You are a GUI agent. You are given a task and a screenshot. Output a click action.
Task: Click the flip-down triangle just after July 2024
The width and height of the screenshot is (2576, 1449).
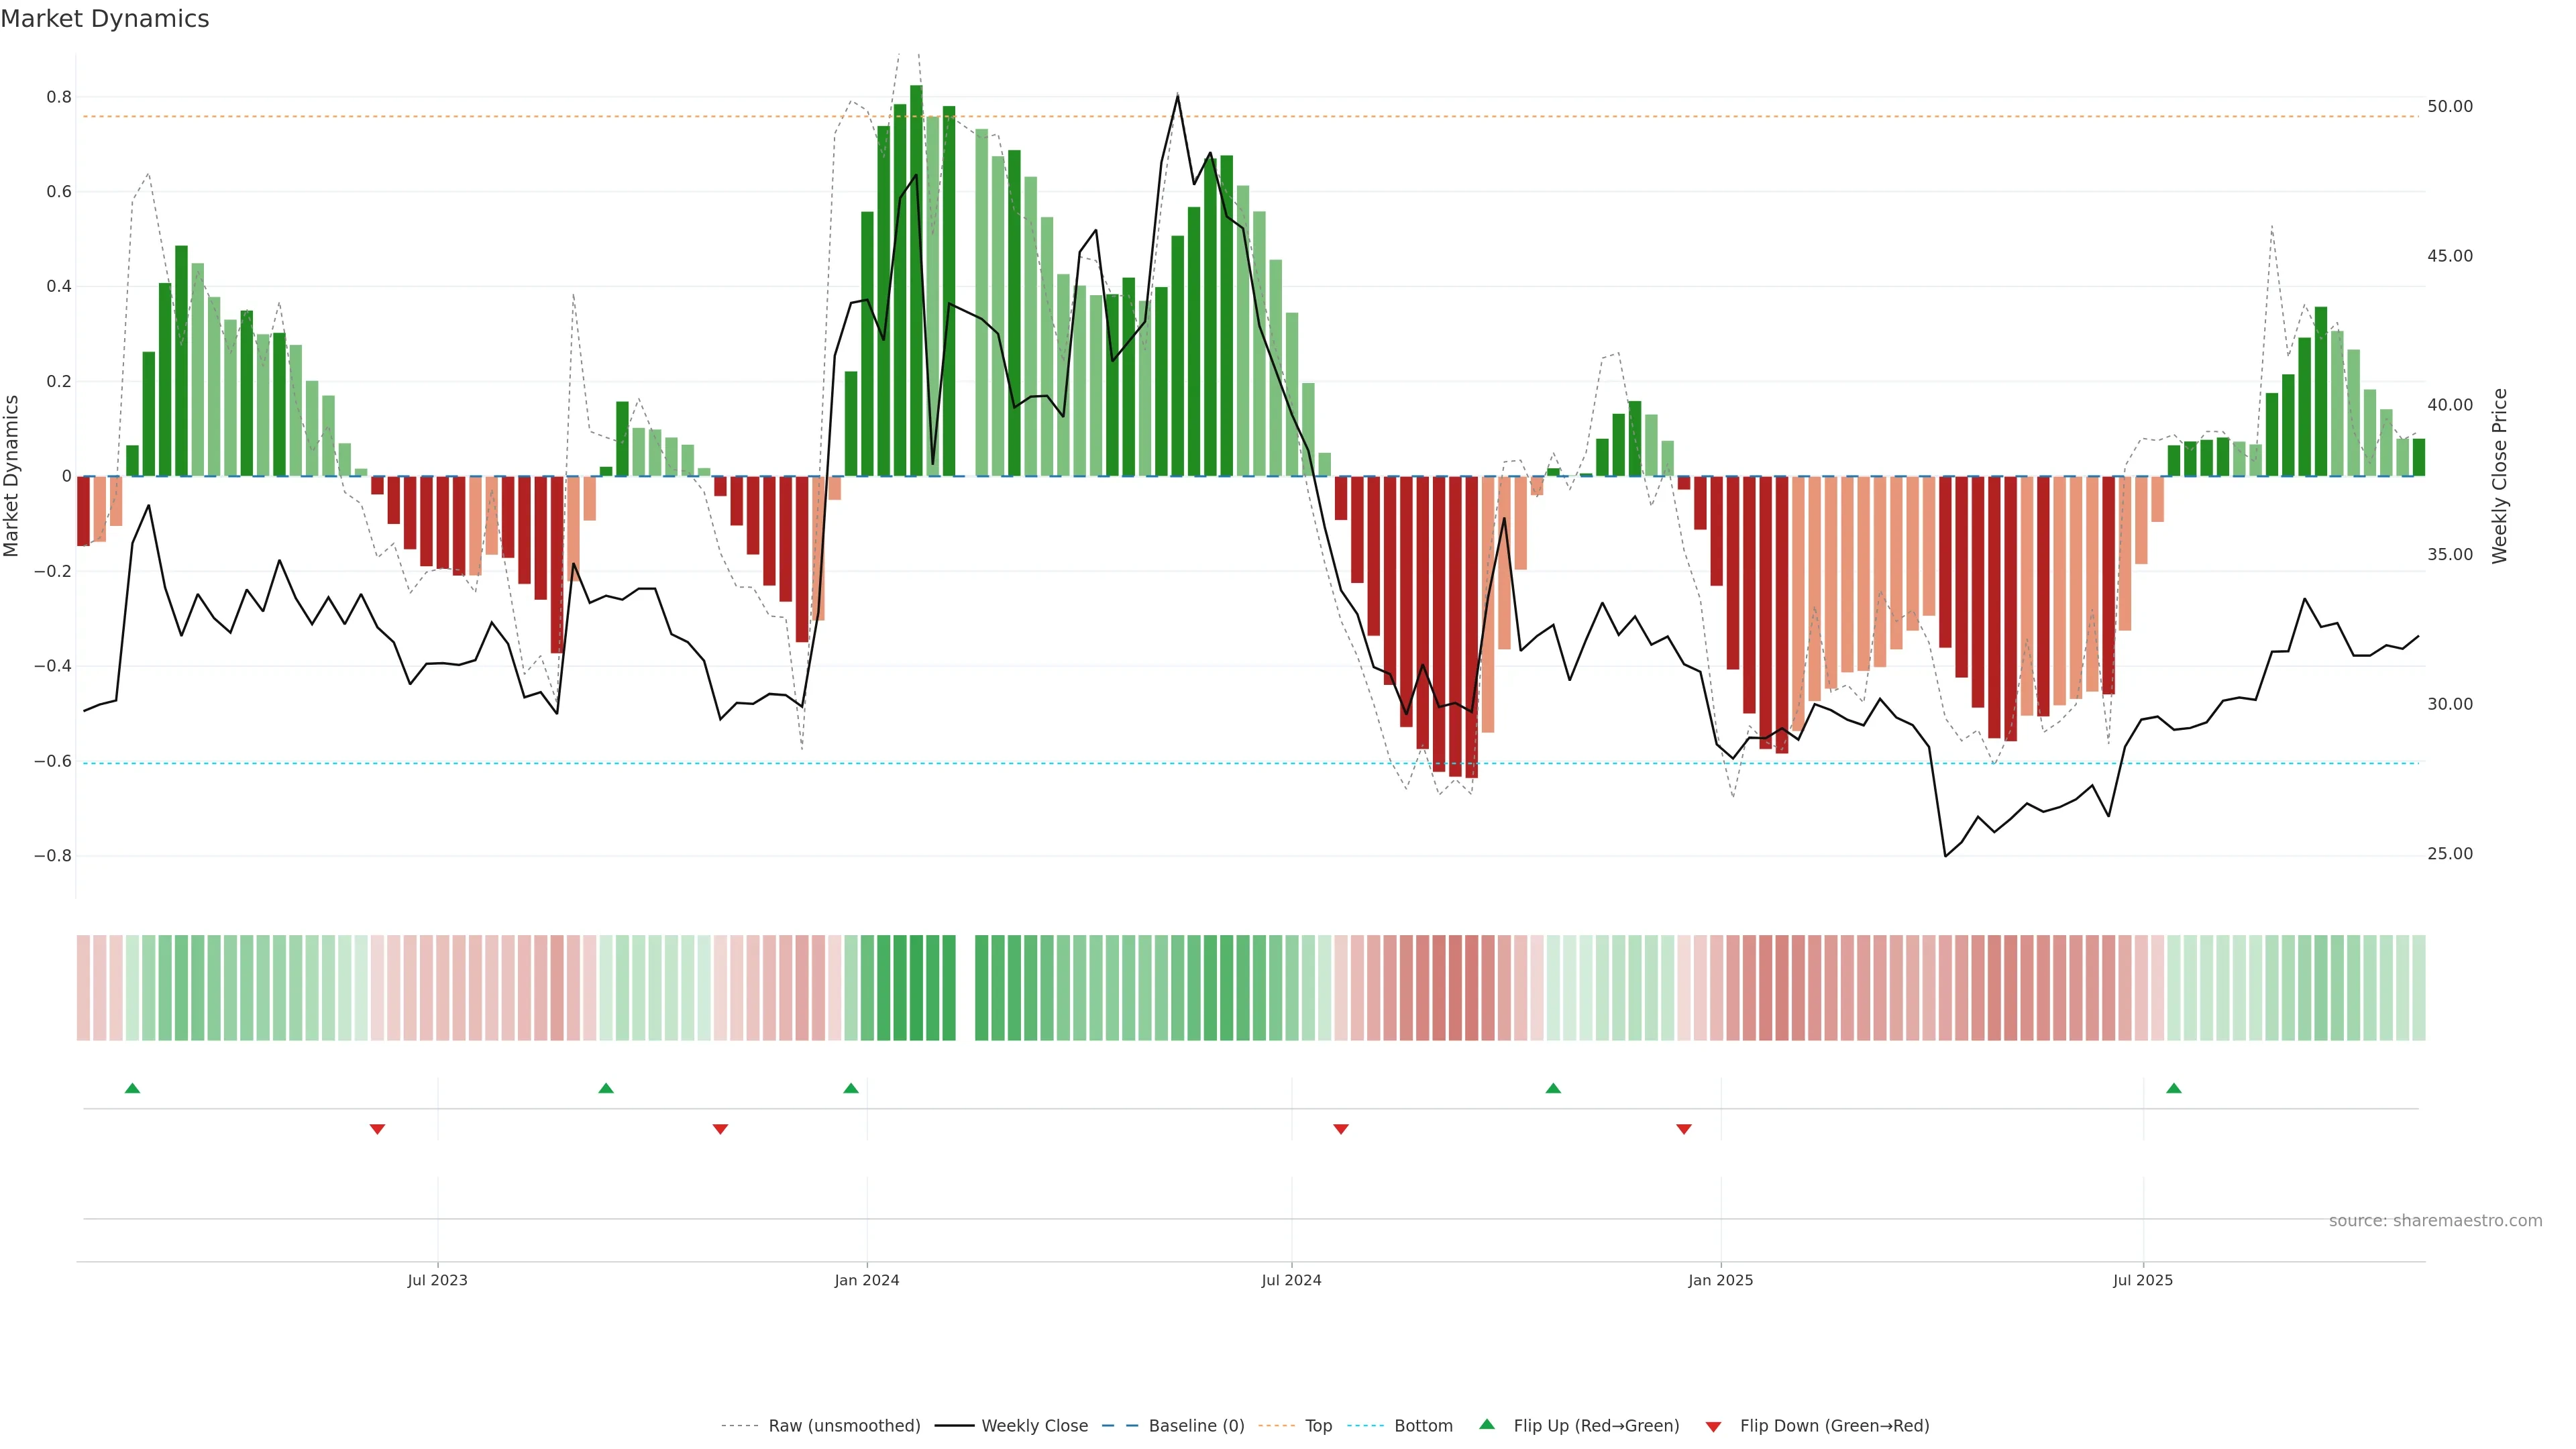pos(1341,1129)
